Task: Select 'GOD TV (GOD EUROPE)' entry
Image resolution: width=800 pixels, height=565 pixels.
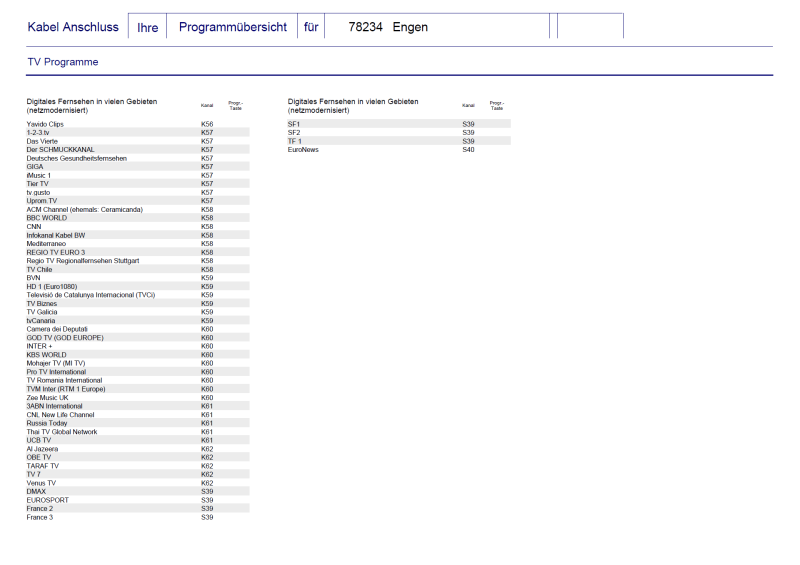Action: (x=138, y=338)
